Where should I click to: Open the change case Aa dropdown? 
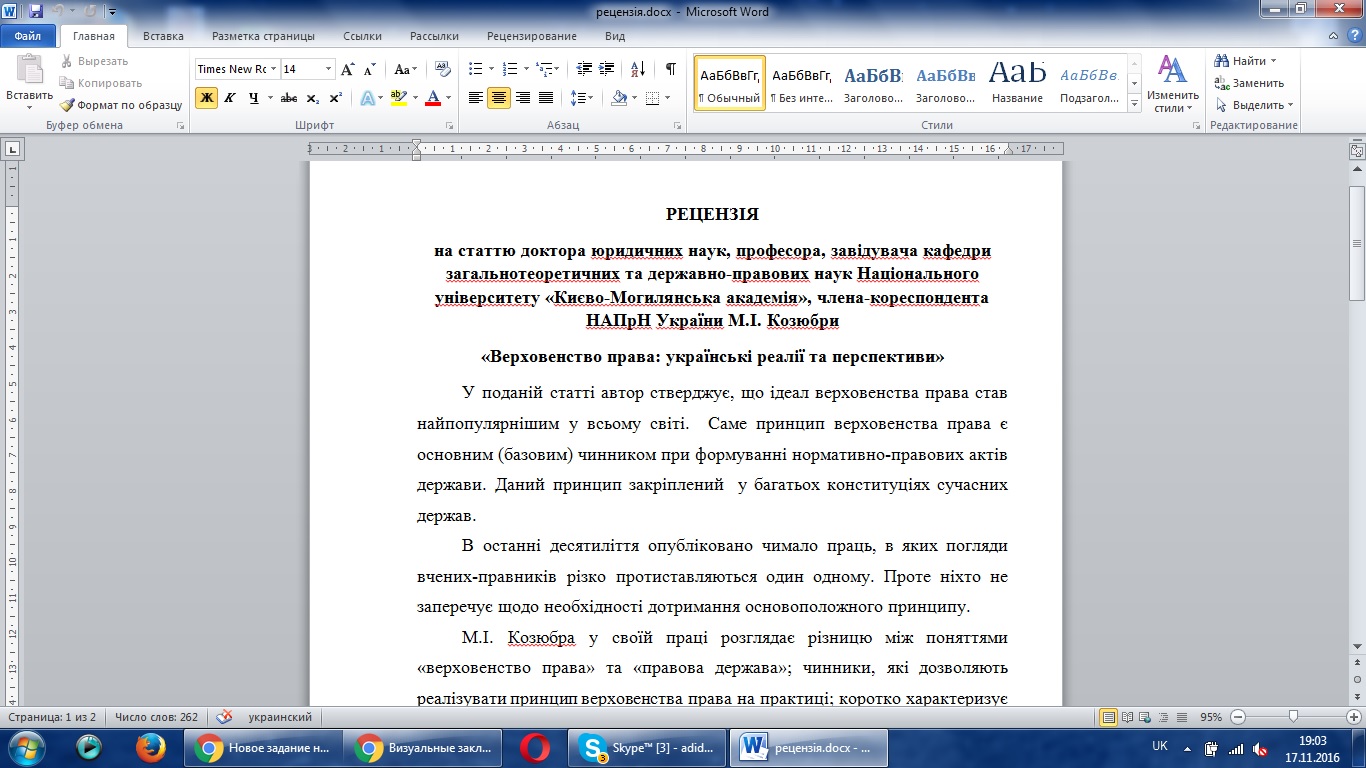point(405,69)
